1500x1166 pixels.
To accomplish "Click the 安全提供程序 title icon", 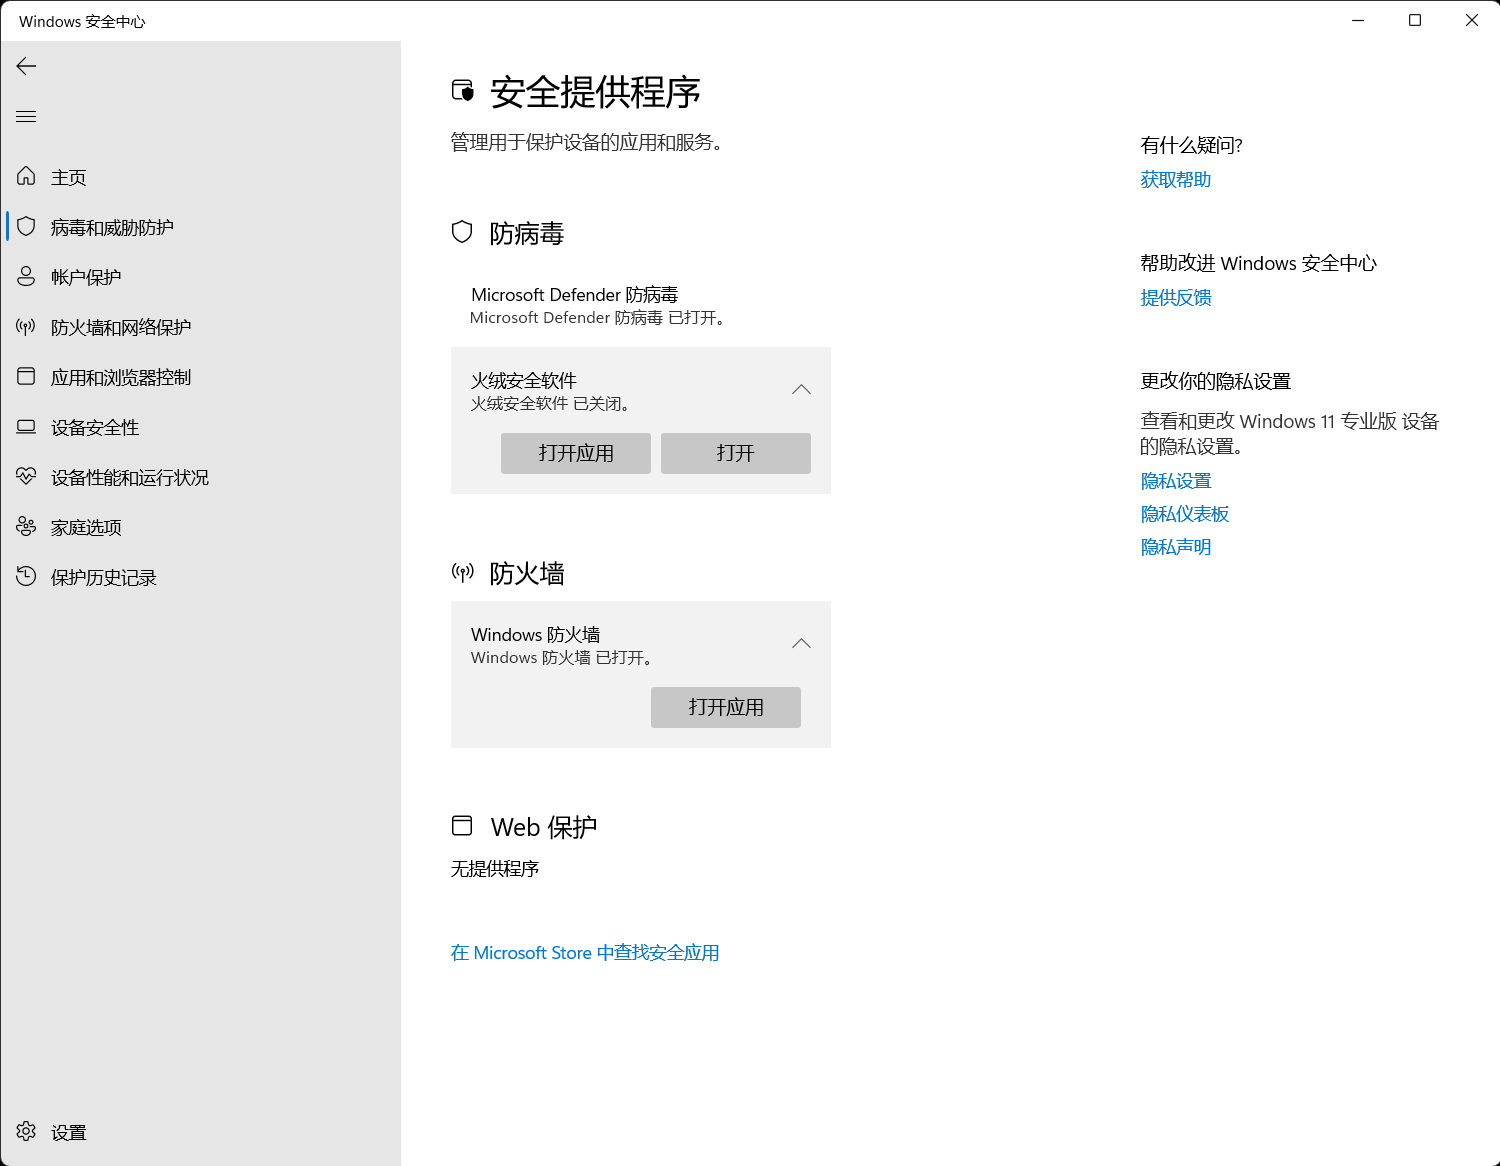I will point(462,91).
